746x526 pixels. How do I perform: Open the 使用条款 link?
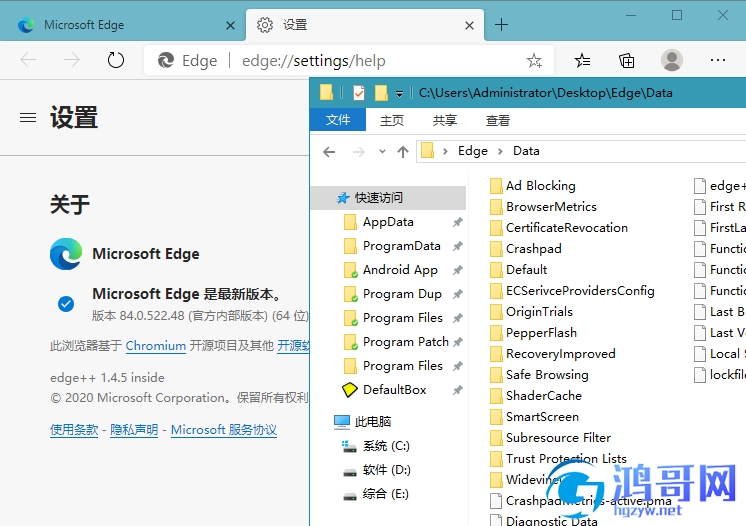pyautogui.click(x=74, y=430)
